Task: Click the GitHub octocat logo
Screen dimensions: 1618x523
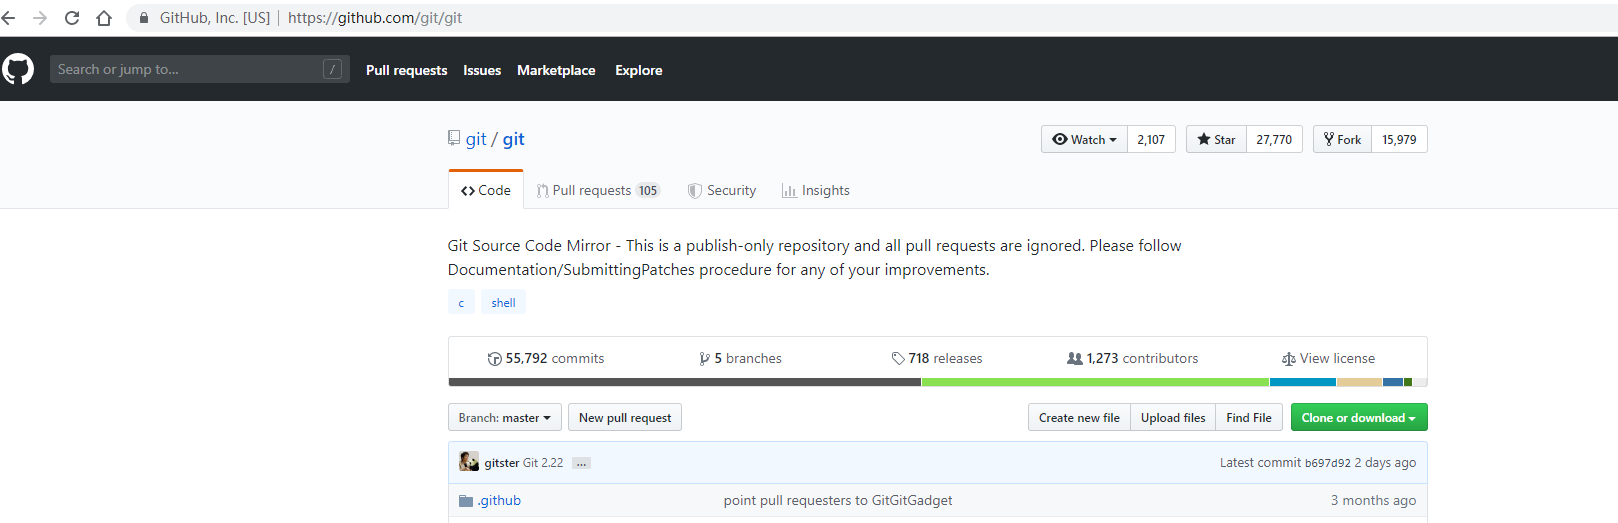Action: pos(18,69)
